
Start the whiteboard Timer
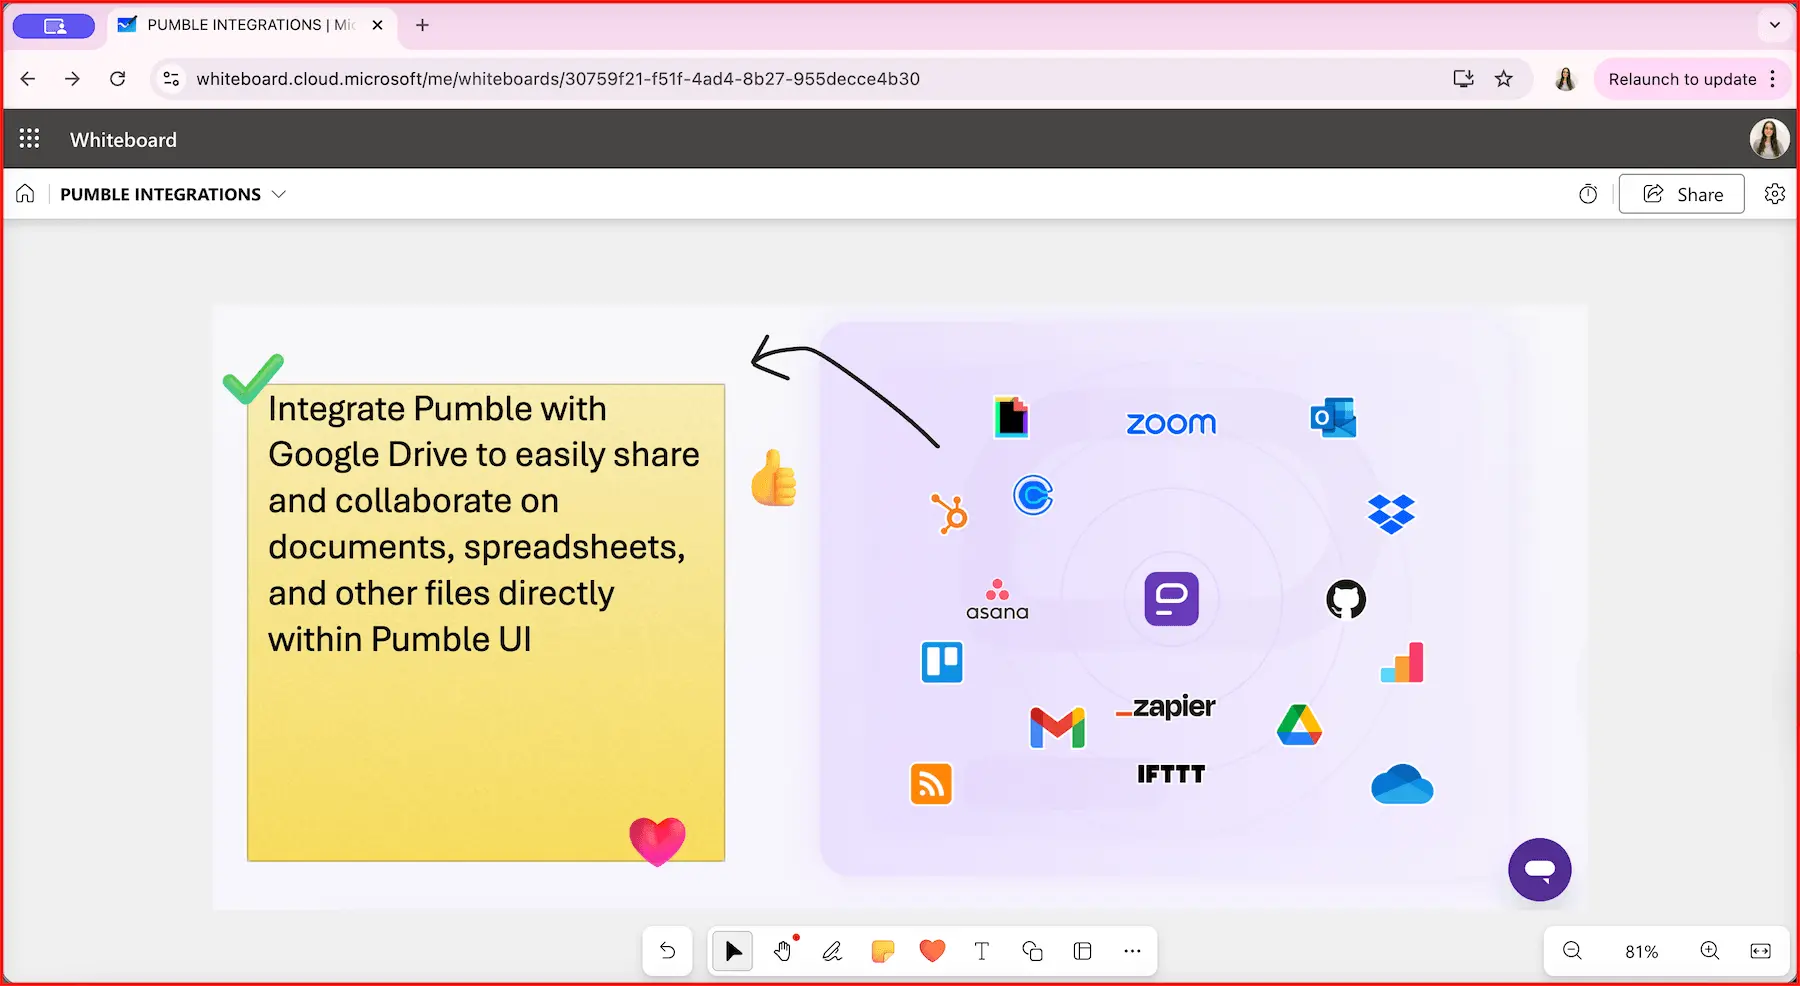[1588, 194]
